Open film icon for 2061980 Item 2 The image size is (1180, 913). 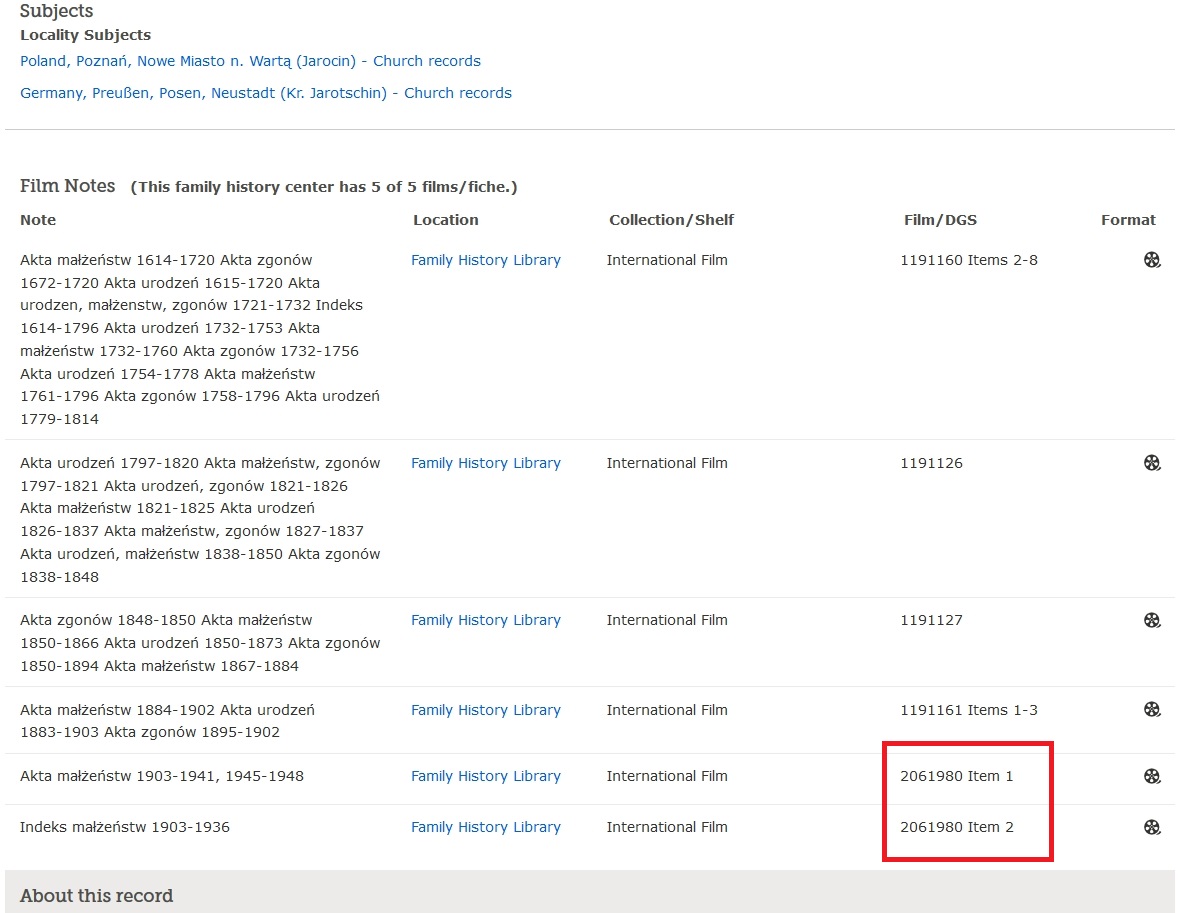point(1152,827)
